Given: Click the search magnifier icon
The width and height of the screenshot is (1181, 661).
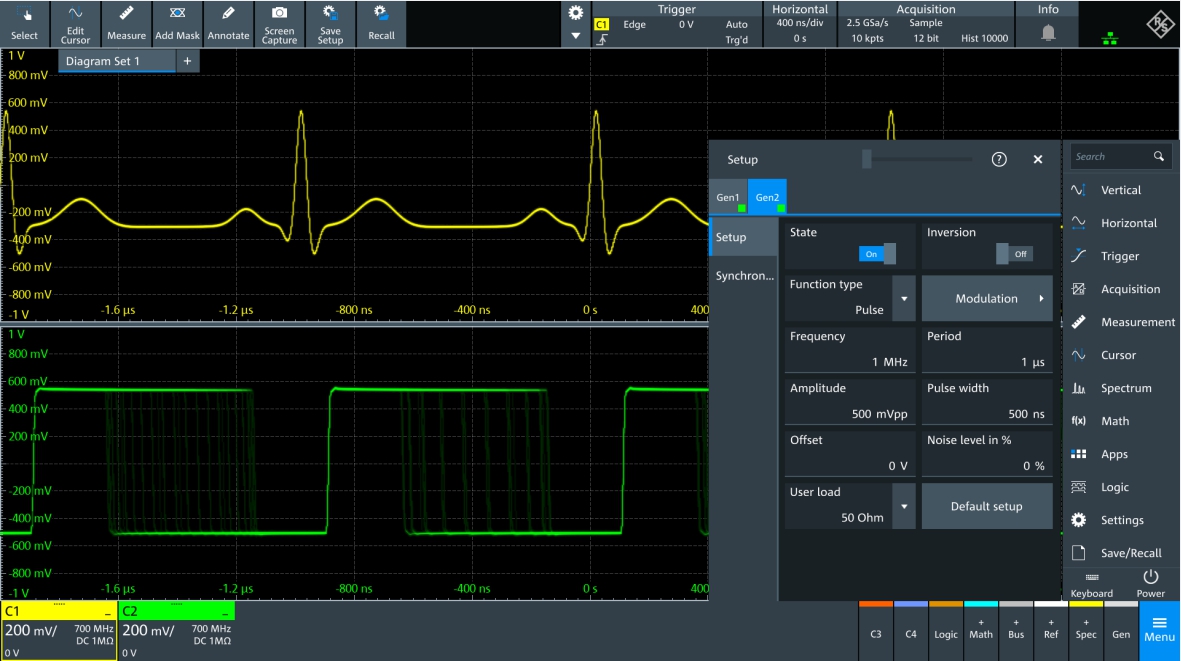Looking at the screenshot, I should tap(1158, 157).
